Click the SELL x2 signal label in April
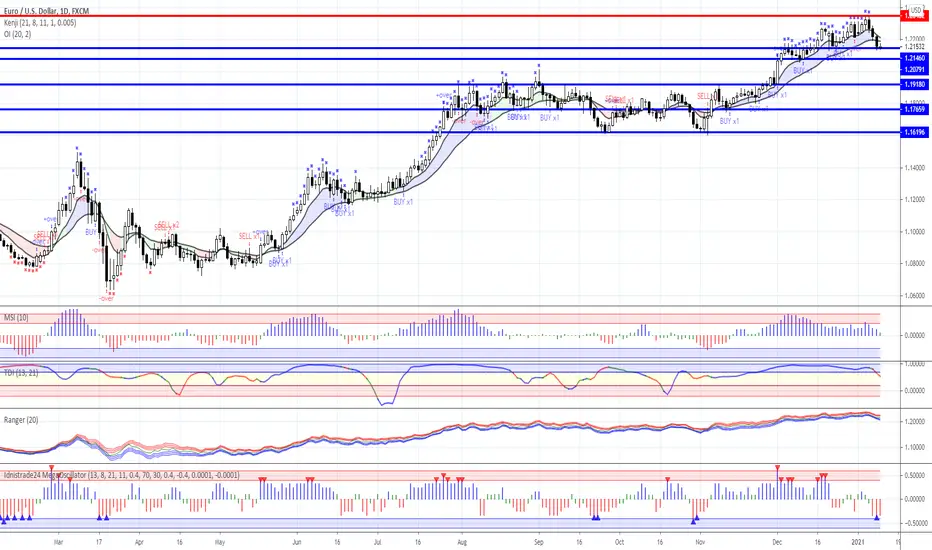The height and width of the screenshot is (550, 932). click(168, 225)
